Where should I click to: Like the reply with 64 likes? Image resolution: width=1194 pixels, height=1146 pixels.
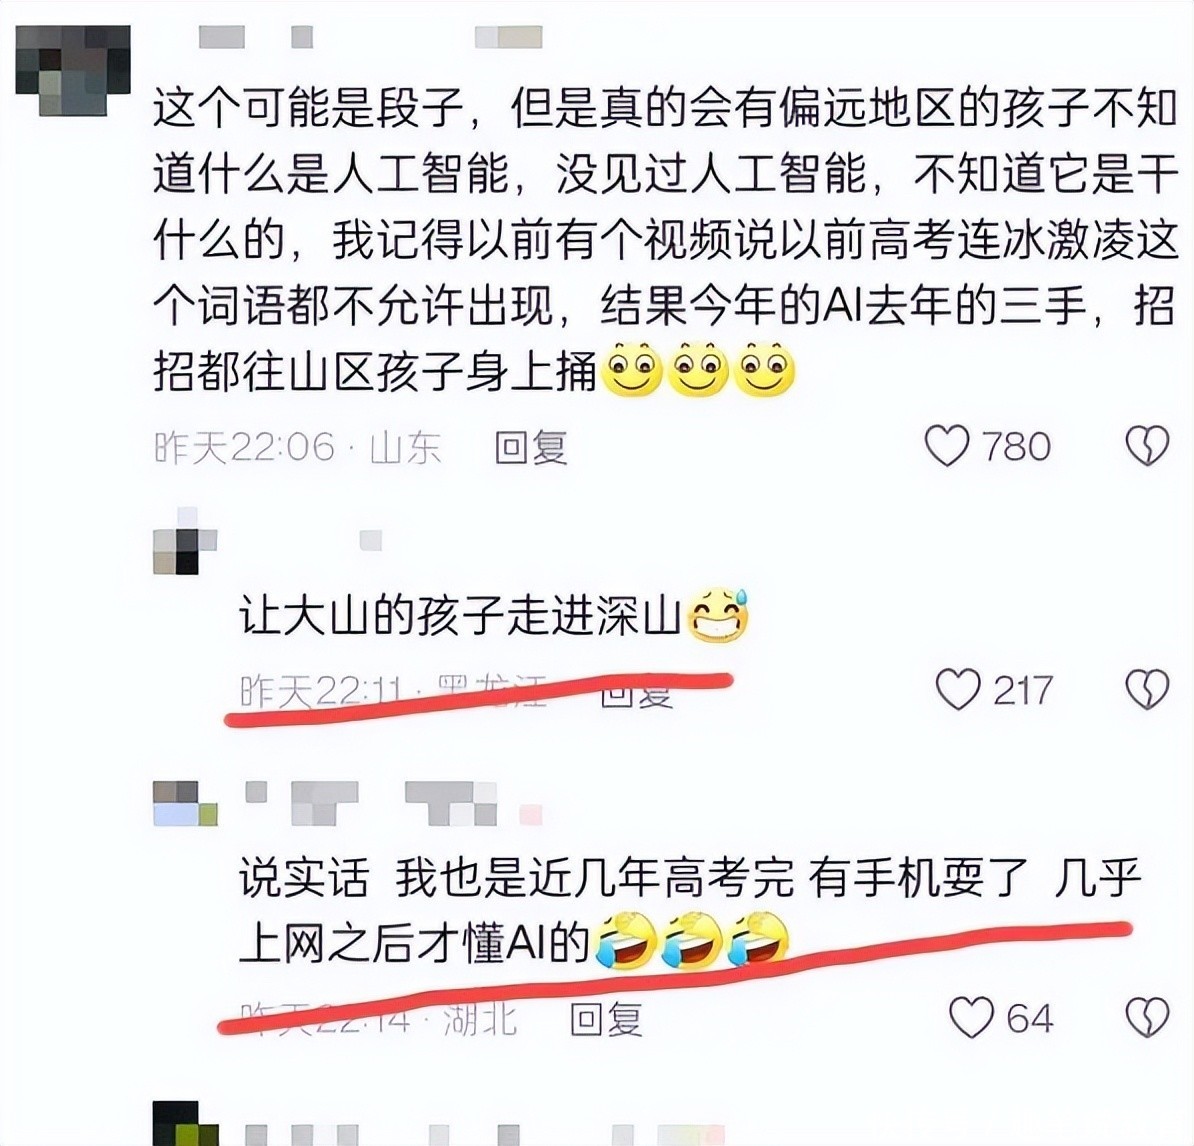tap(971, 1017)
